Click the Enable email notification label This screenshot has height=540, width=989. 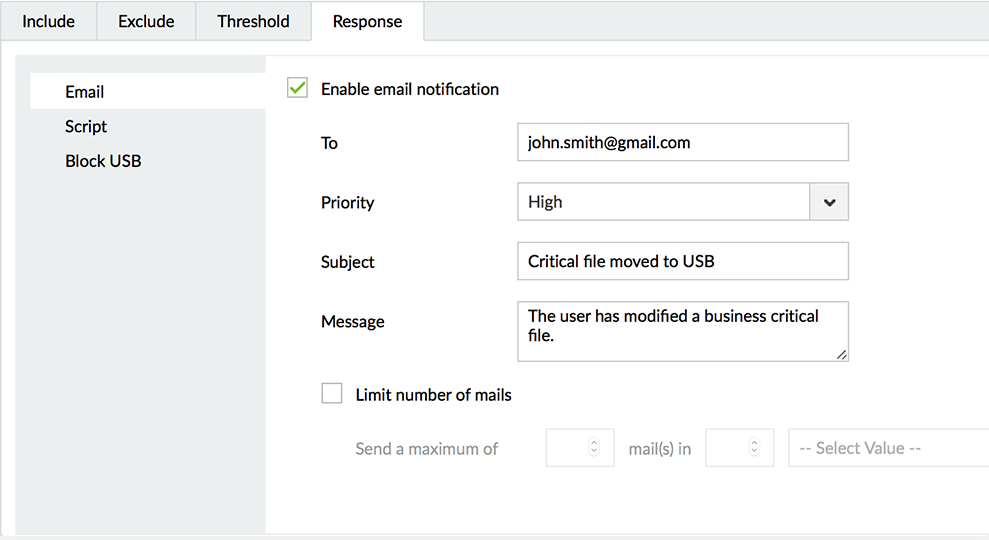(410, 89)
